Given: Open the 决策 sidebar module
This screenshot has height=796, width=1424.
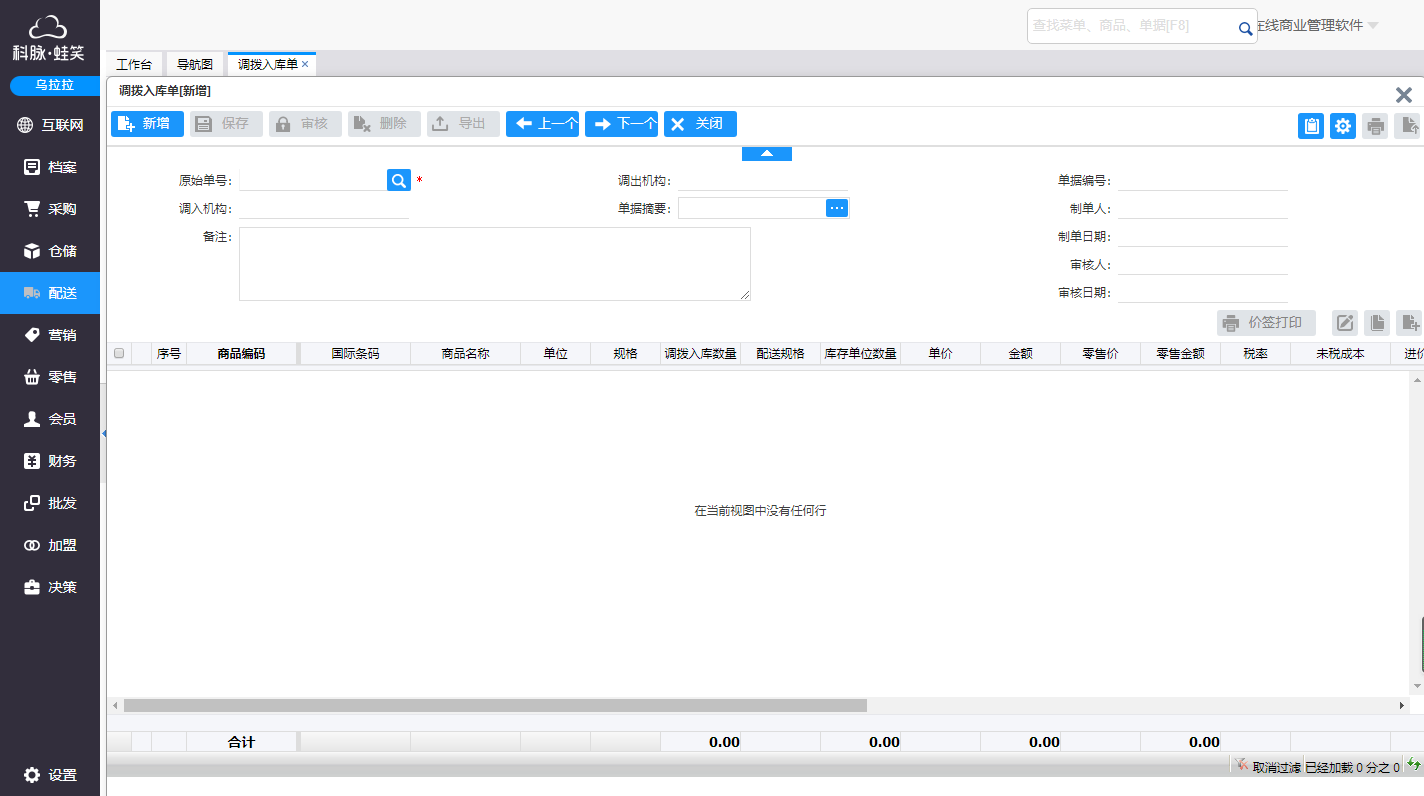Looking at the screenshot, I should click(x=50, y=587).
